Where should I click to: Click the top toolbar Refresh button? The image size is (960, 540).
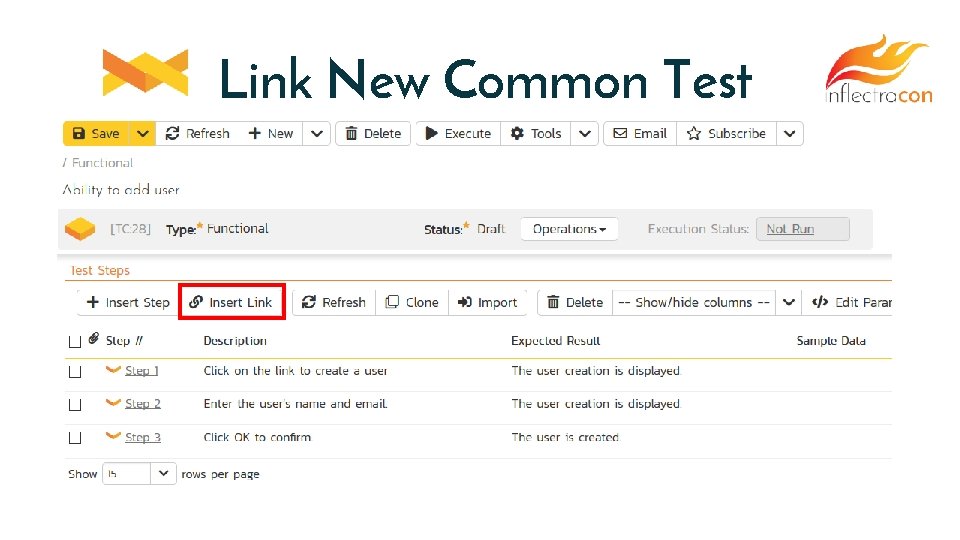[x=197, y=134]
